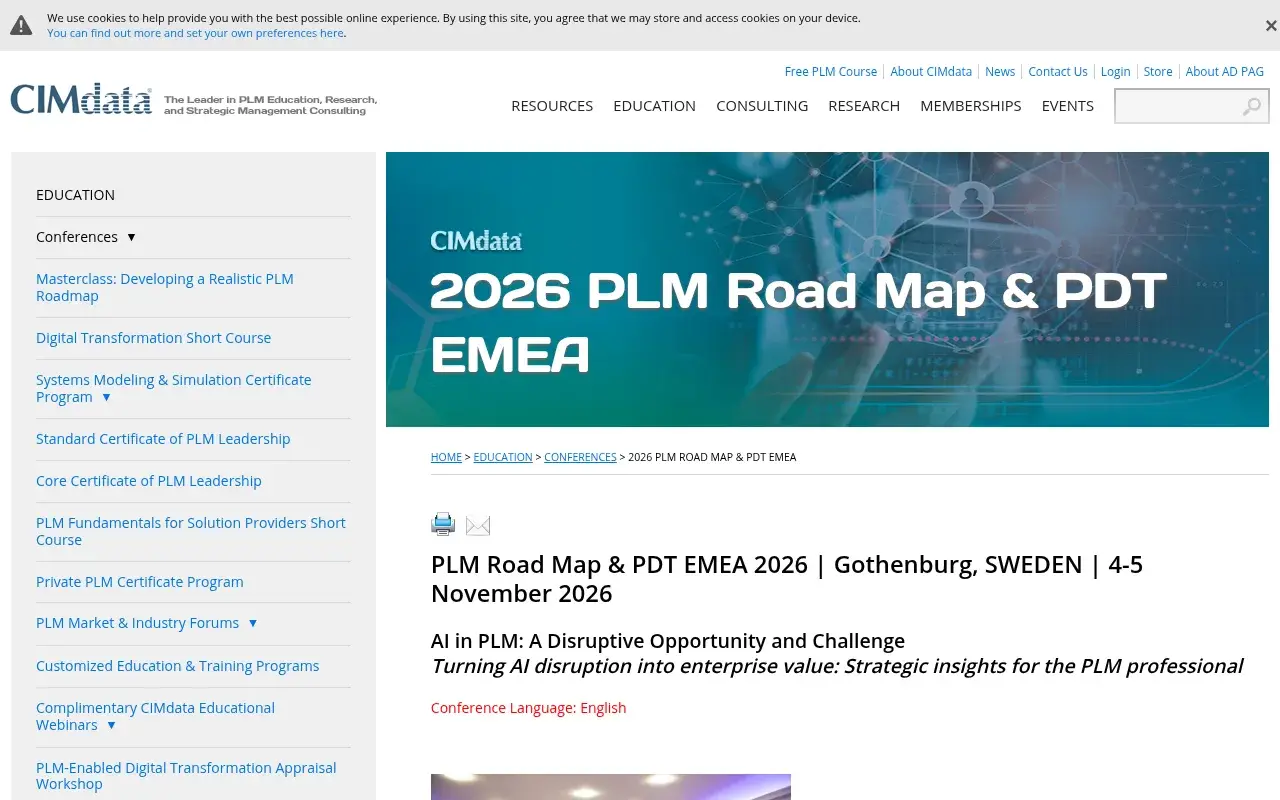Open PLM-Enabled Digital Transformation Appraisal Workshop

[186, 776]
